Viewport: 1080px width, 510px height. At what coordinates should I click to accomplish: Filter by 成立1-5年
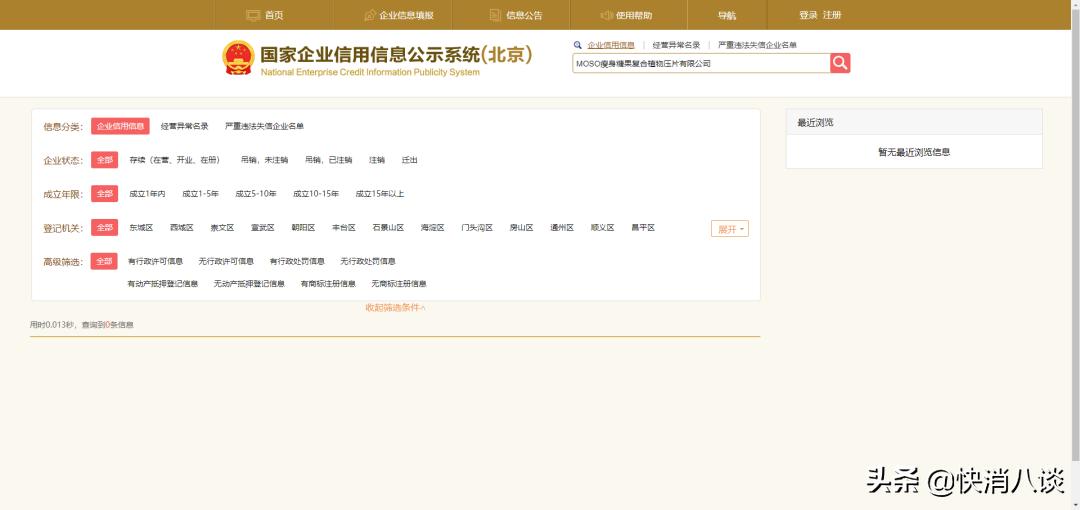[200, 194]
